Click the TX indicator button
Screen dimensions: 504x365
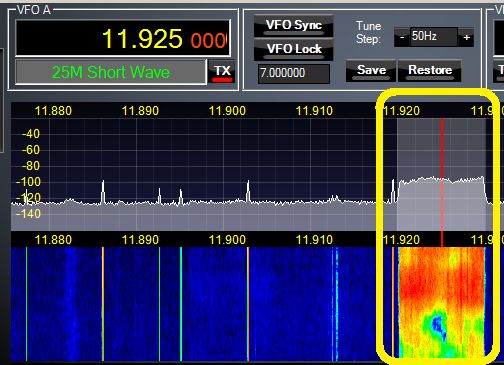222,72
